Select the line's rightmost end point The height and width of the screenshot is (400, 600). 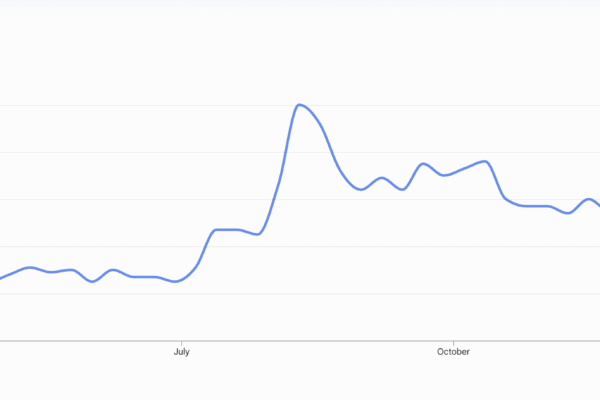coord(598,205)
